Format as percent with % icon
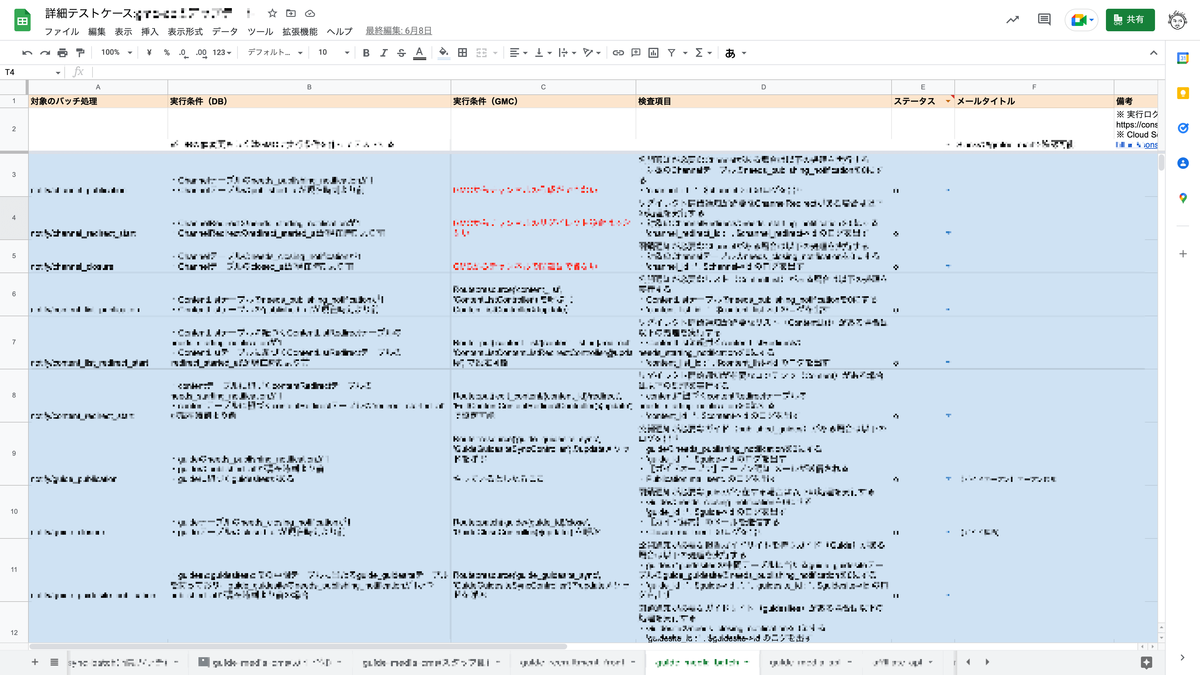 [x=166, y=52]
